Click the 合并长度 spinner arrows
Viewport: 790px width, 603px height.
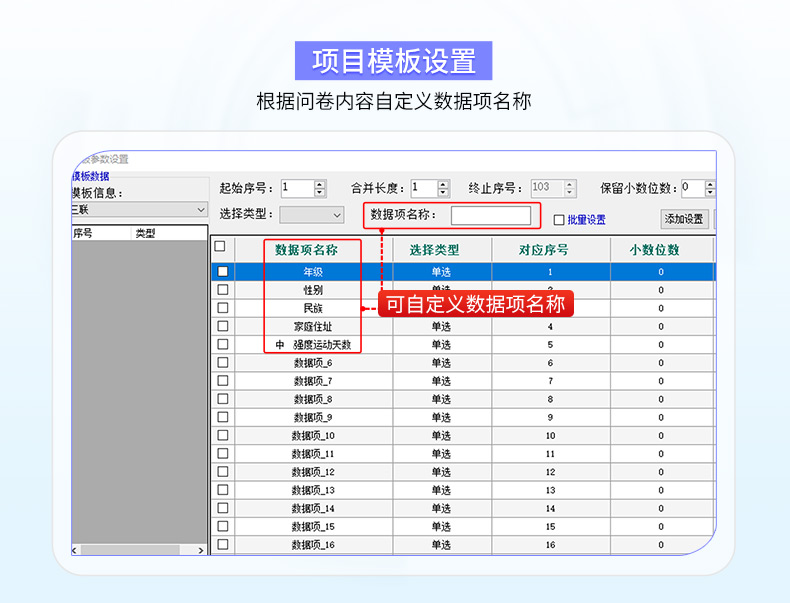coord(443,188)
